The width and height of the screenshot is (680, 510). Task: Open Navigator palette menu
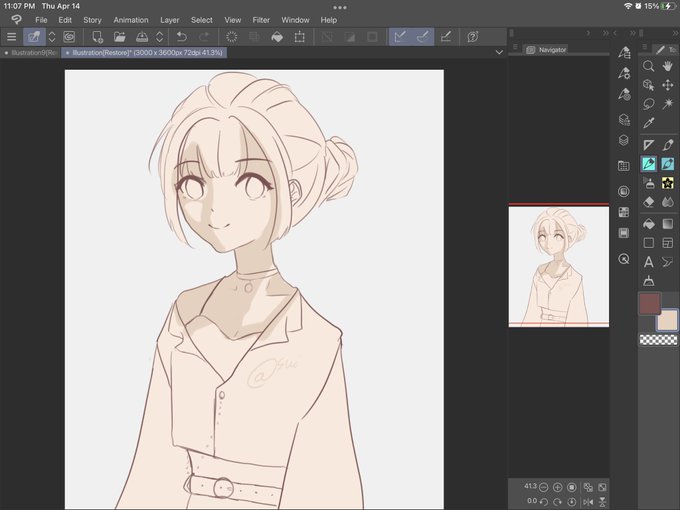(x=515, y=47)
